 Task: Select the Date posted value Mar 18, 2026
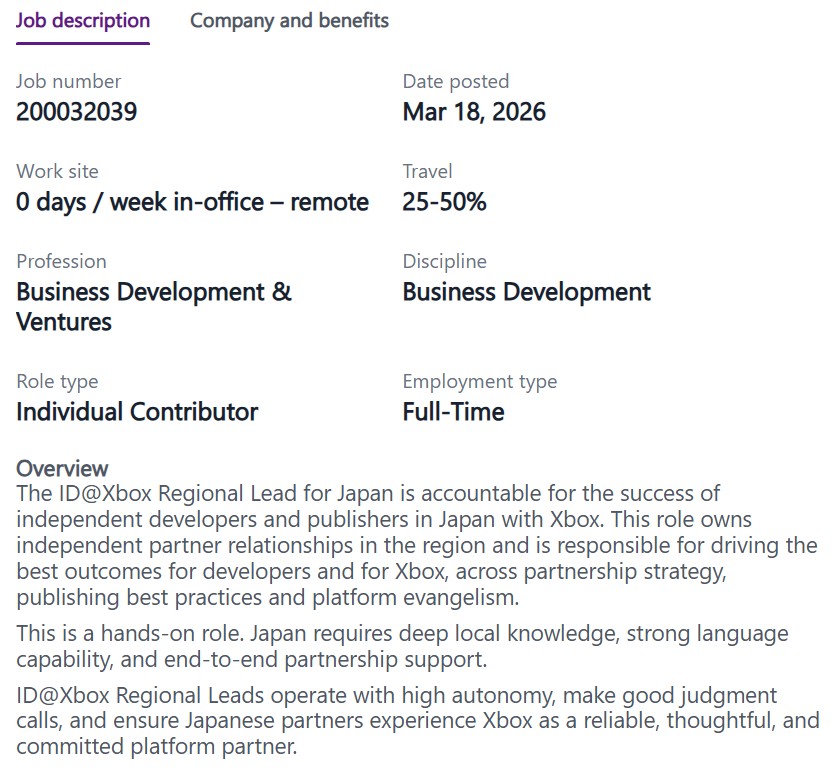coord(472,112)
